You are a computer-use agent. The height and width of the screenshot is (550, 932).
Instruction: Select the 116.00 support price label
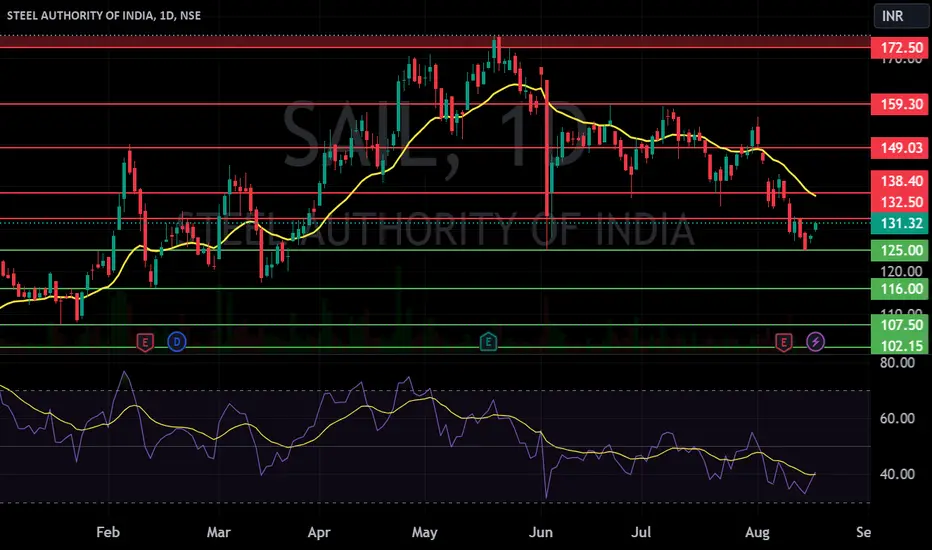(899, 289)
